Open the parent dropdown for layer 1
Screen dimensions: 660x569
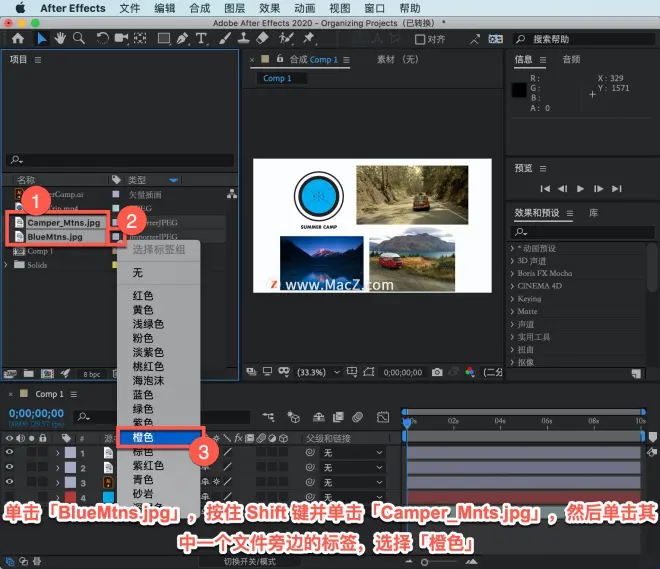(x=352, y=453)
